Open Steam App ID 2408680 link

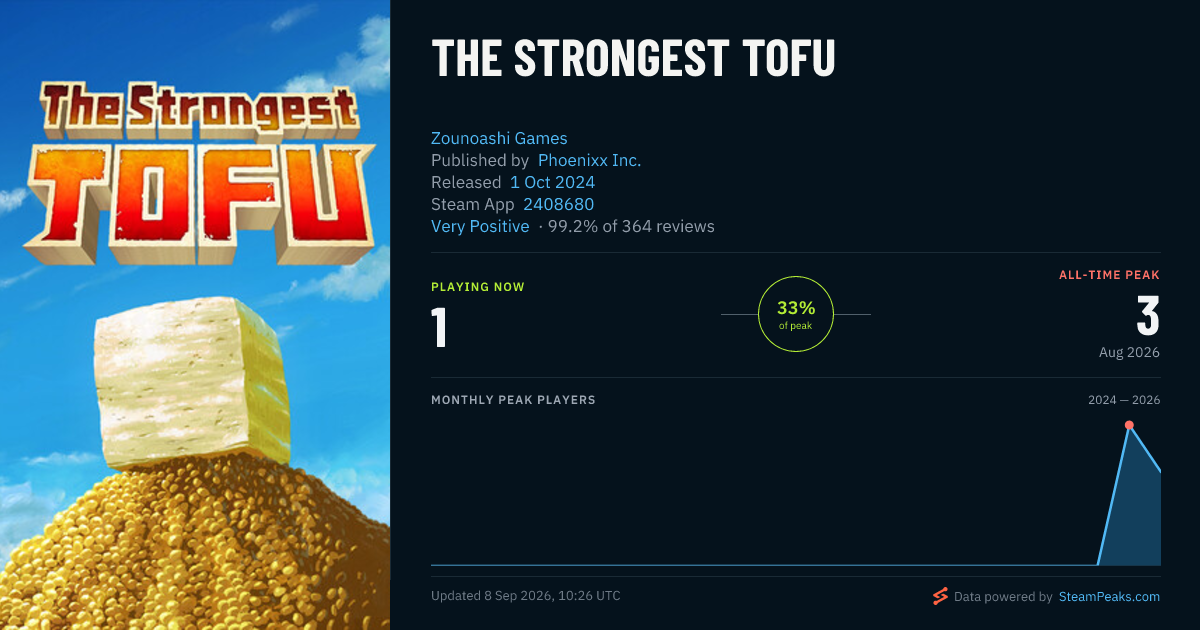click(x=558, y=204)
